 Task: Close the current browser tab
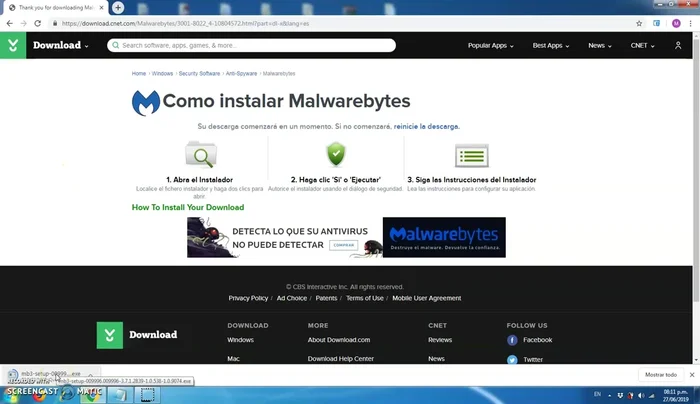(x=101, y=8)
